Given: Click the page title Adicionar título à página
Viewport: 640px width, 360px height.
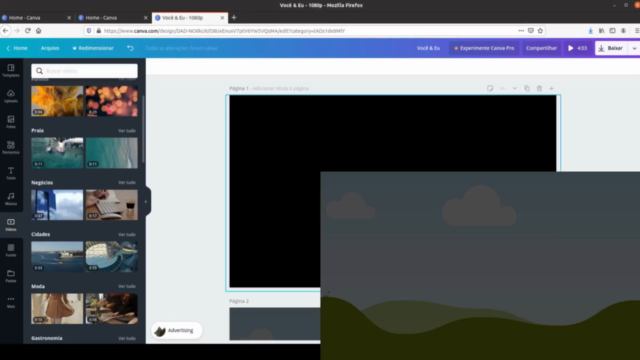Looking at the screenshot, I should (281, 89).
